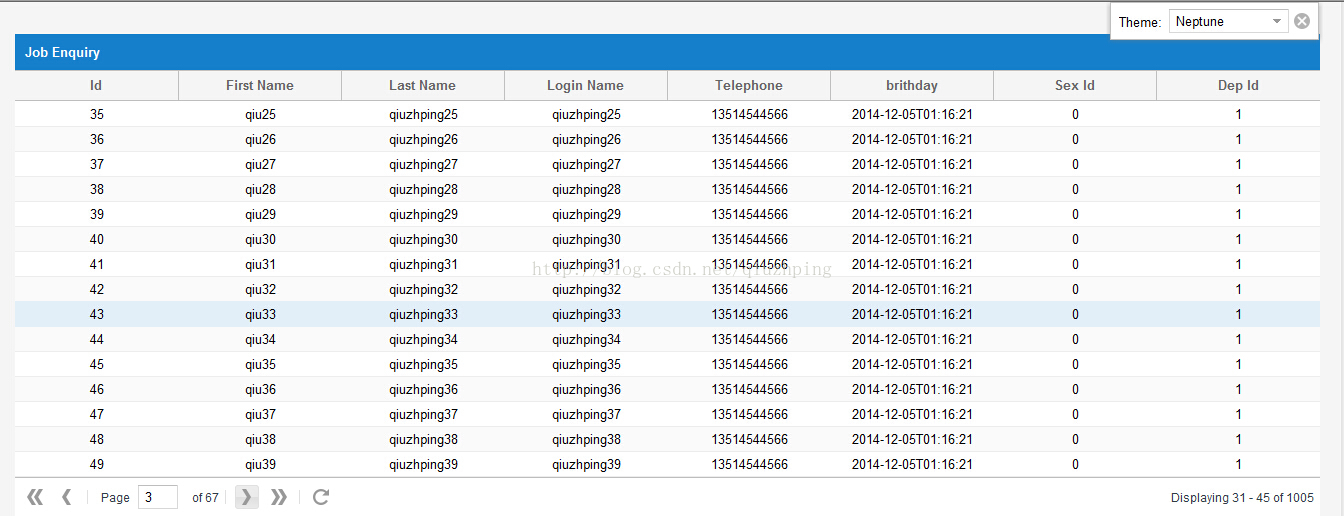Select the highlighted cell with Id 43
Image resolution: width=1344 pixels, height=516 pixels.
point(96,314)
